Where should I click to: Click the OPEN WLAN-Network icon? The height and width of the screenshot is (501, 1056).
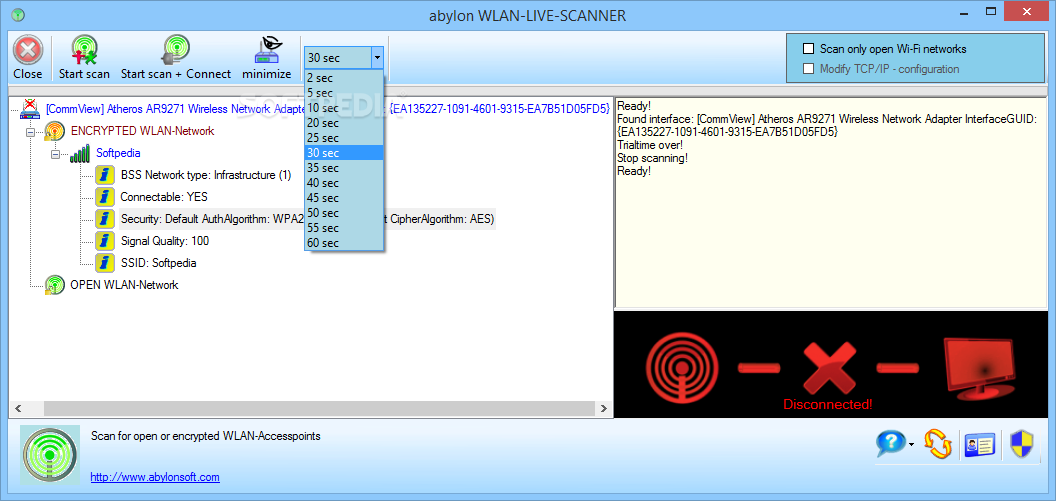pyautogui.click(x=54, y=285)
